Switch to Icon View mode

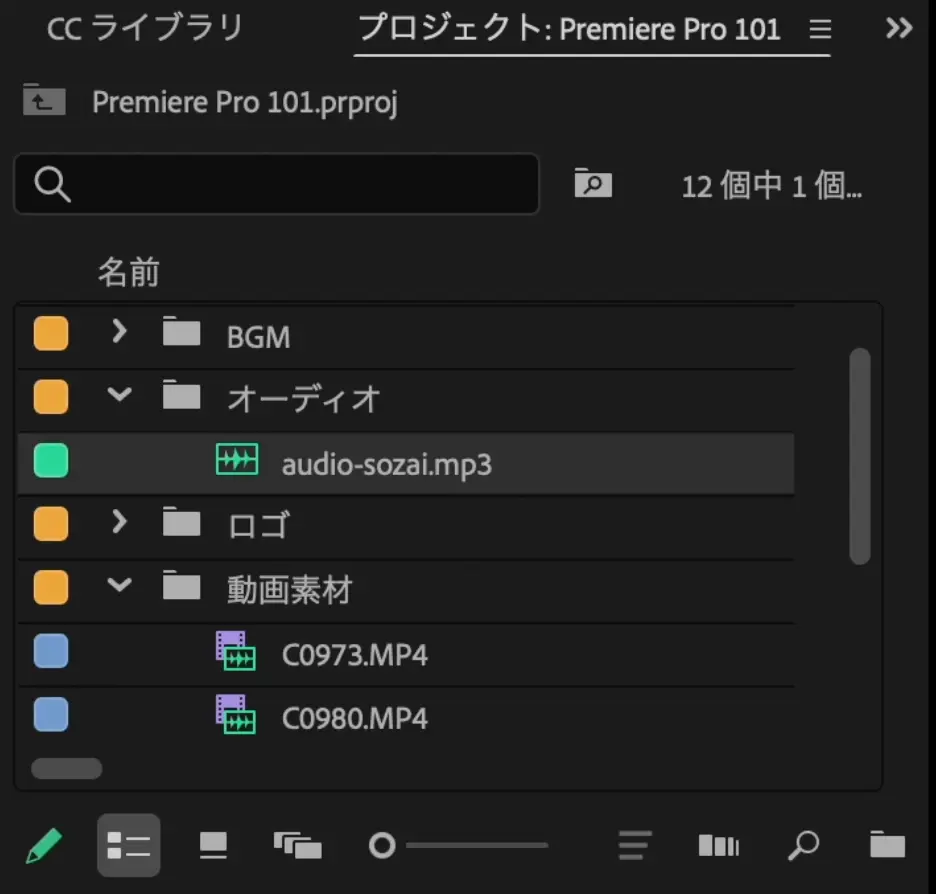click(211, 845)
